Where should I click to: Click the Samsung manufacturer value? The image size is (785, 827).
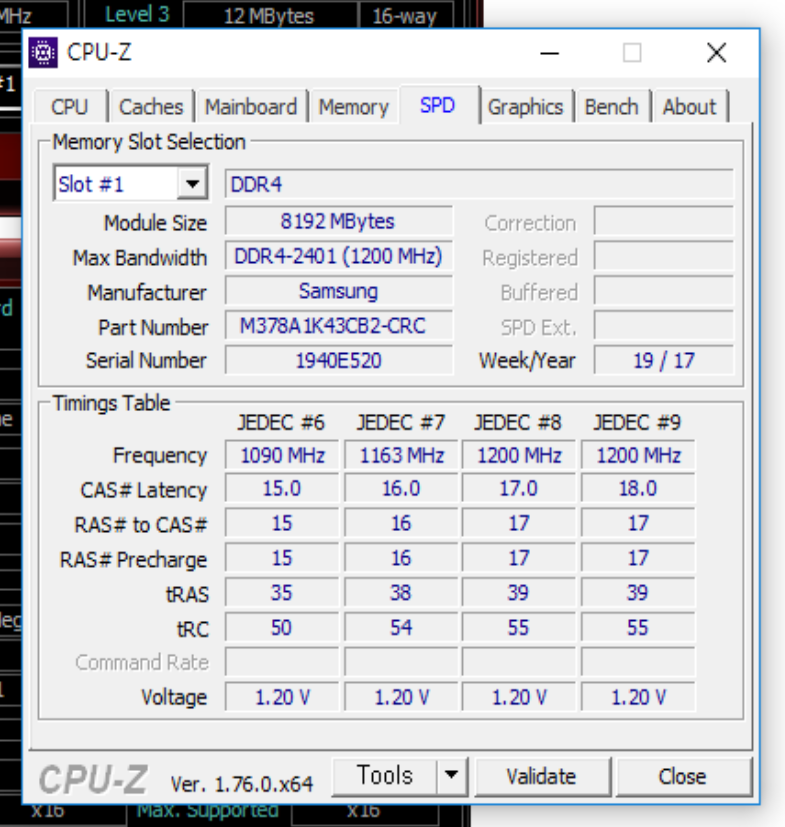(x=339, y=291)
